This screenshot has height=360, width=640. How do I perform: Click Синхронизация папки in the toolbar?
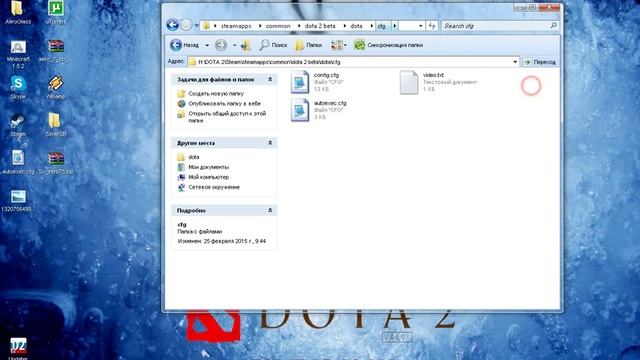click(389, 45)
